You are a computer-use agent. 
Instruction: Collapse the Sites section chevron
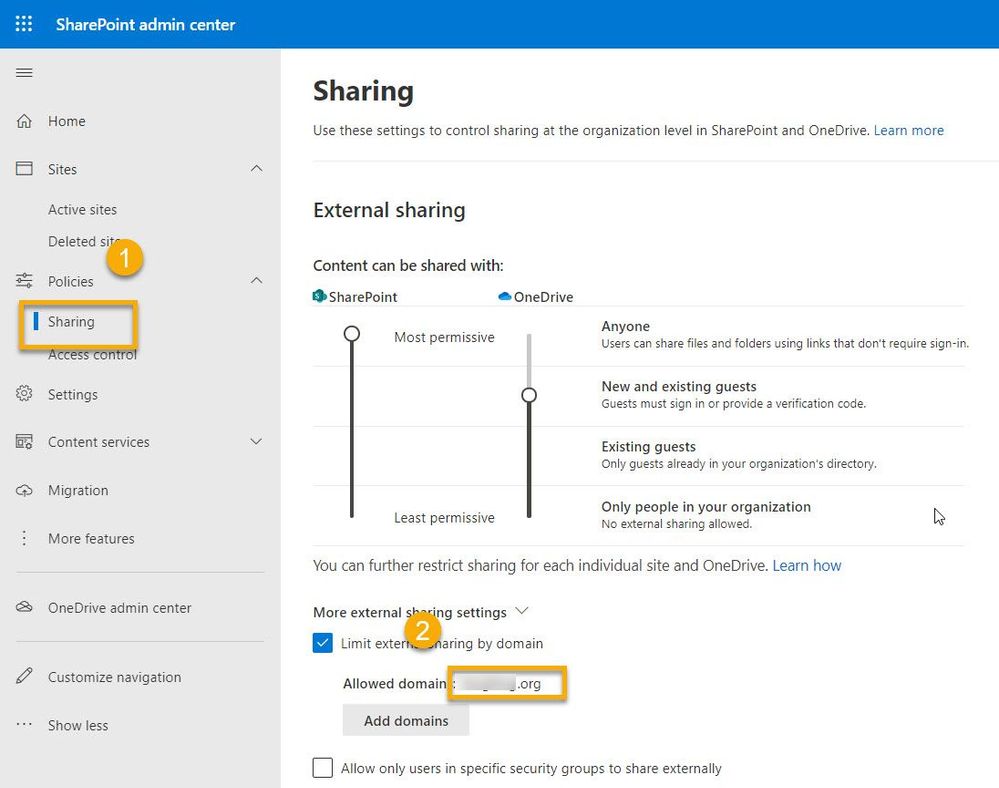[x=256, y=169]
